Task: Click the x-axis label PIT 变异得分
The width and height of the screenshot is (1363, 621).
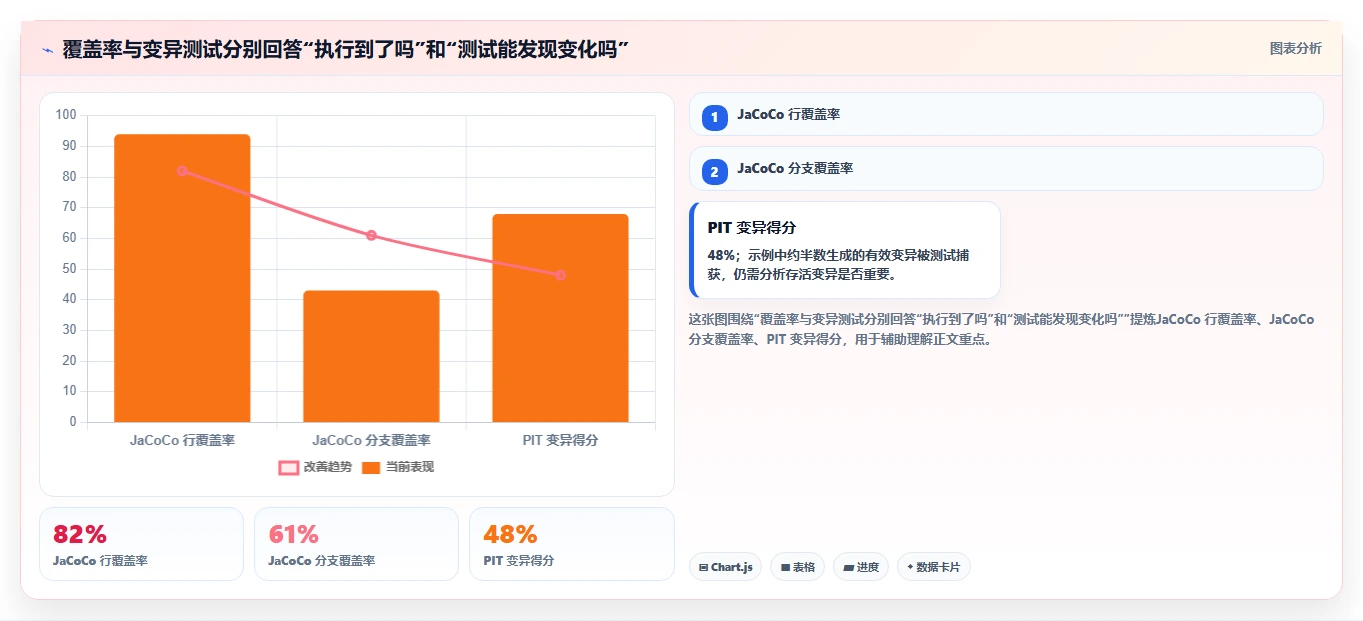Action: click(x=560, y=440)
